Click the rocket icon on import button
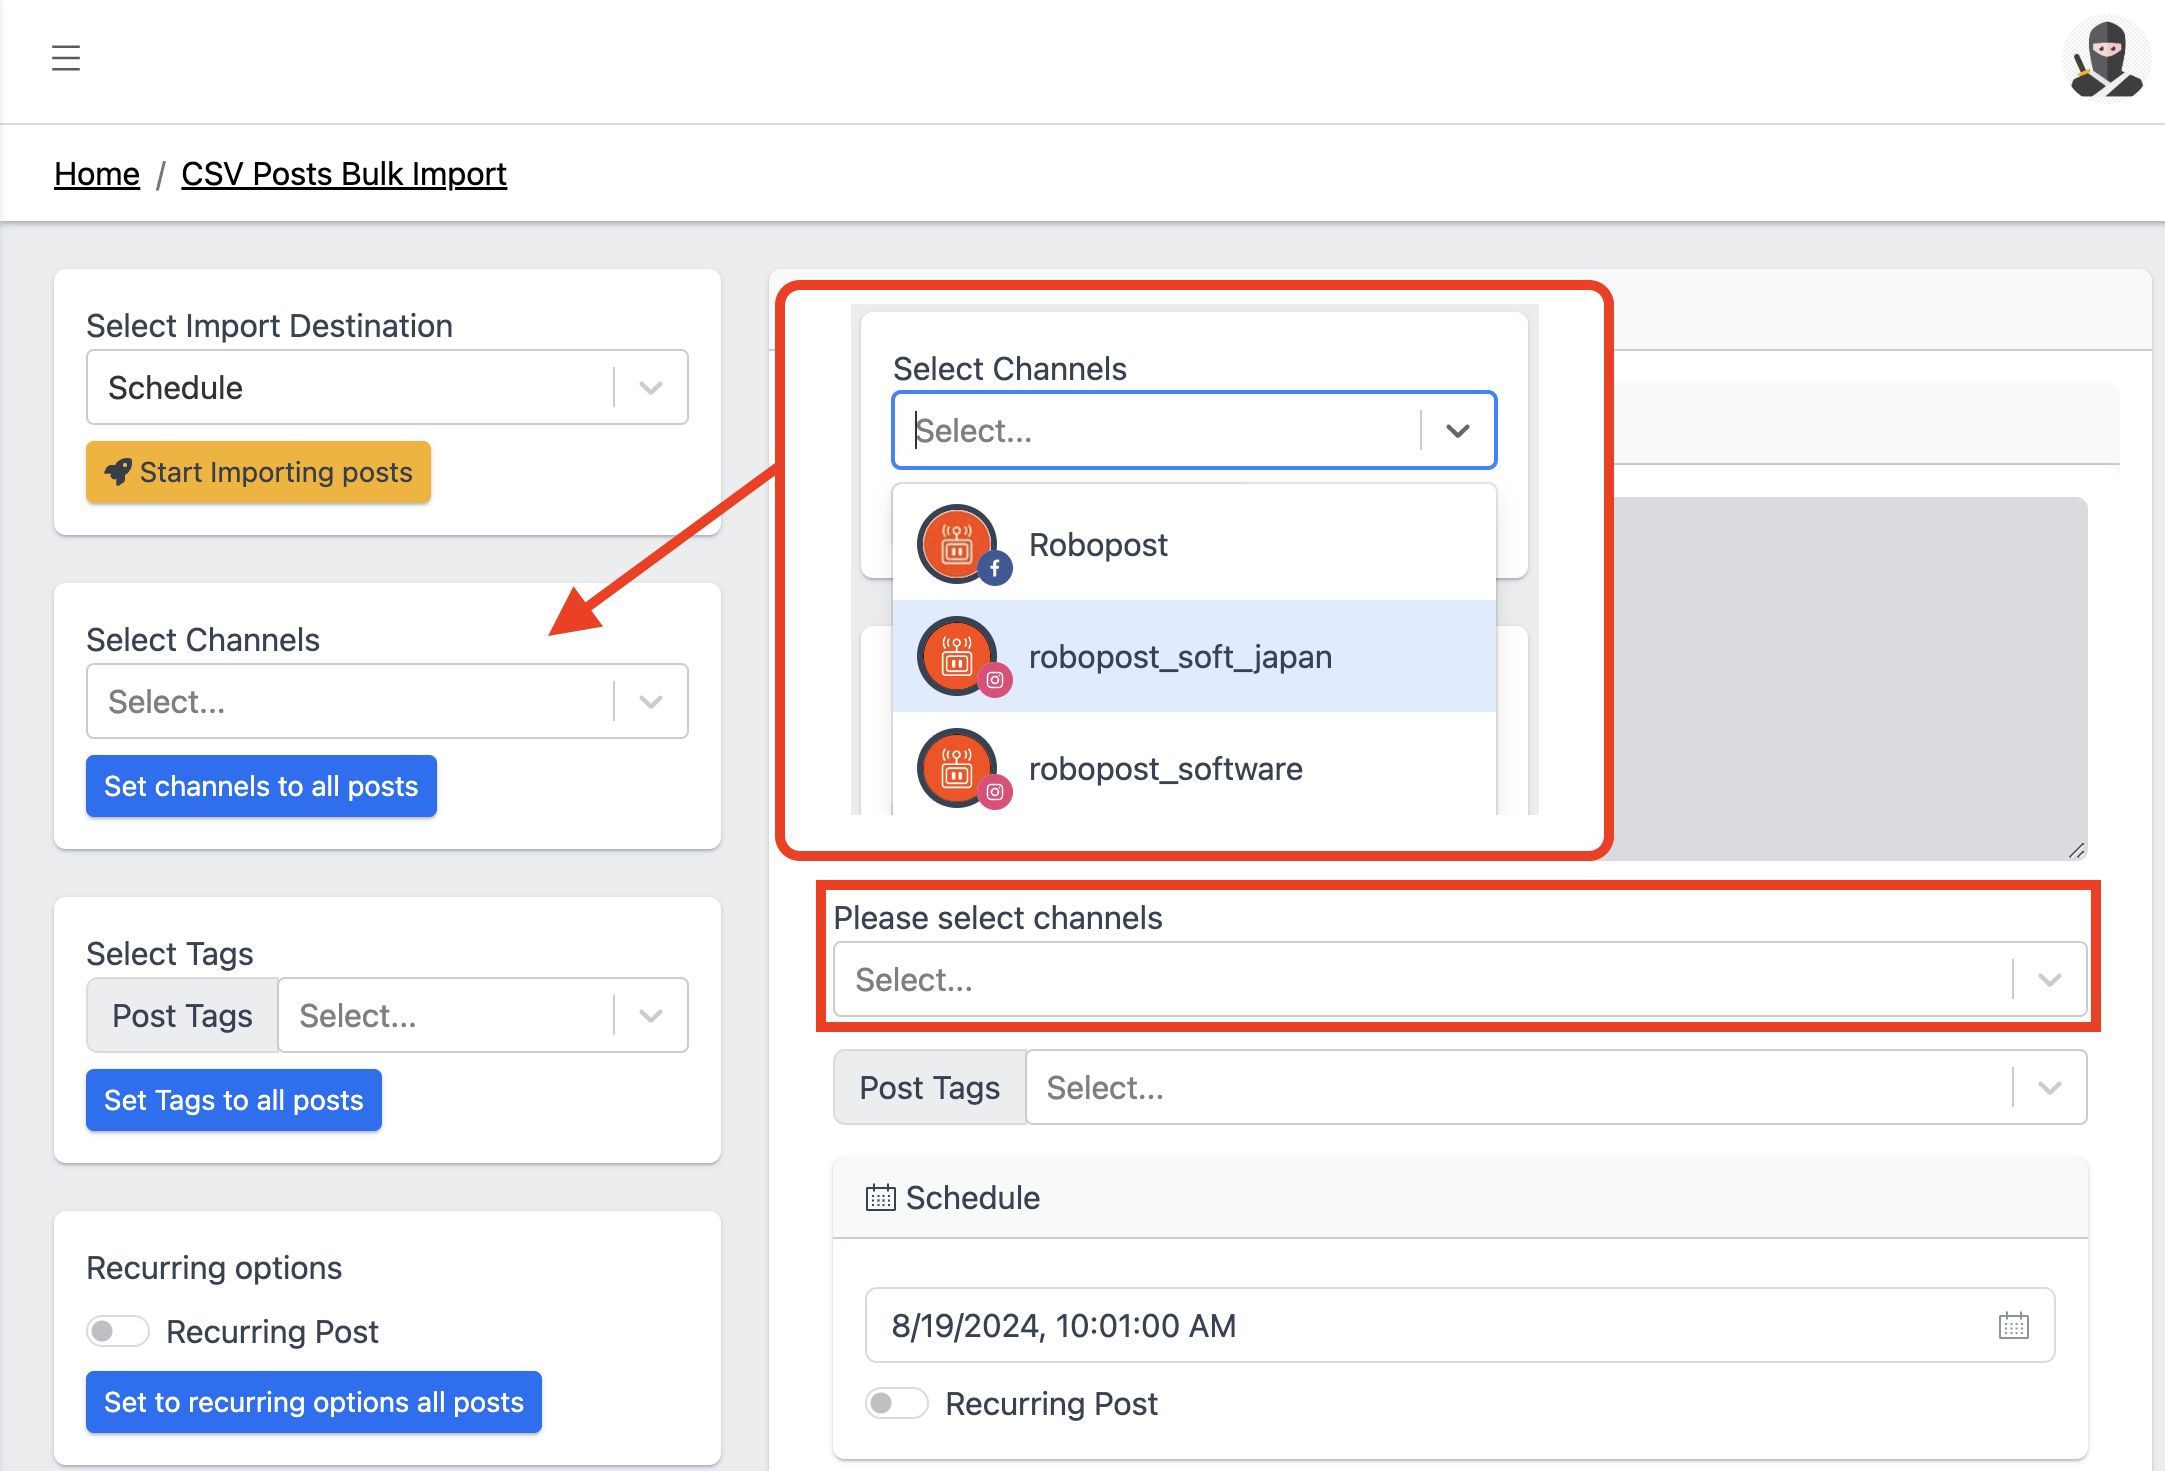2165x1471 pixels. pyautogui.click(x=118, y=472)
